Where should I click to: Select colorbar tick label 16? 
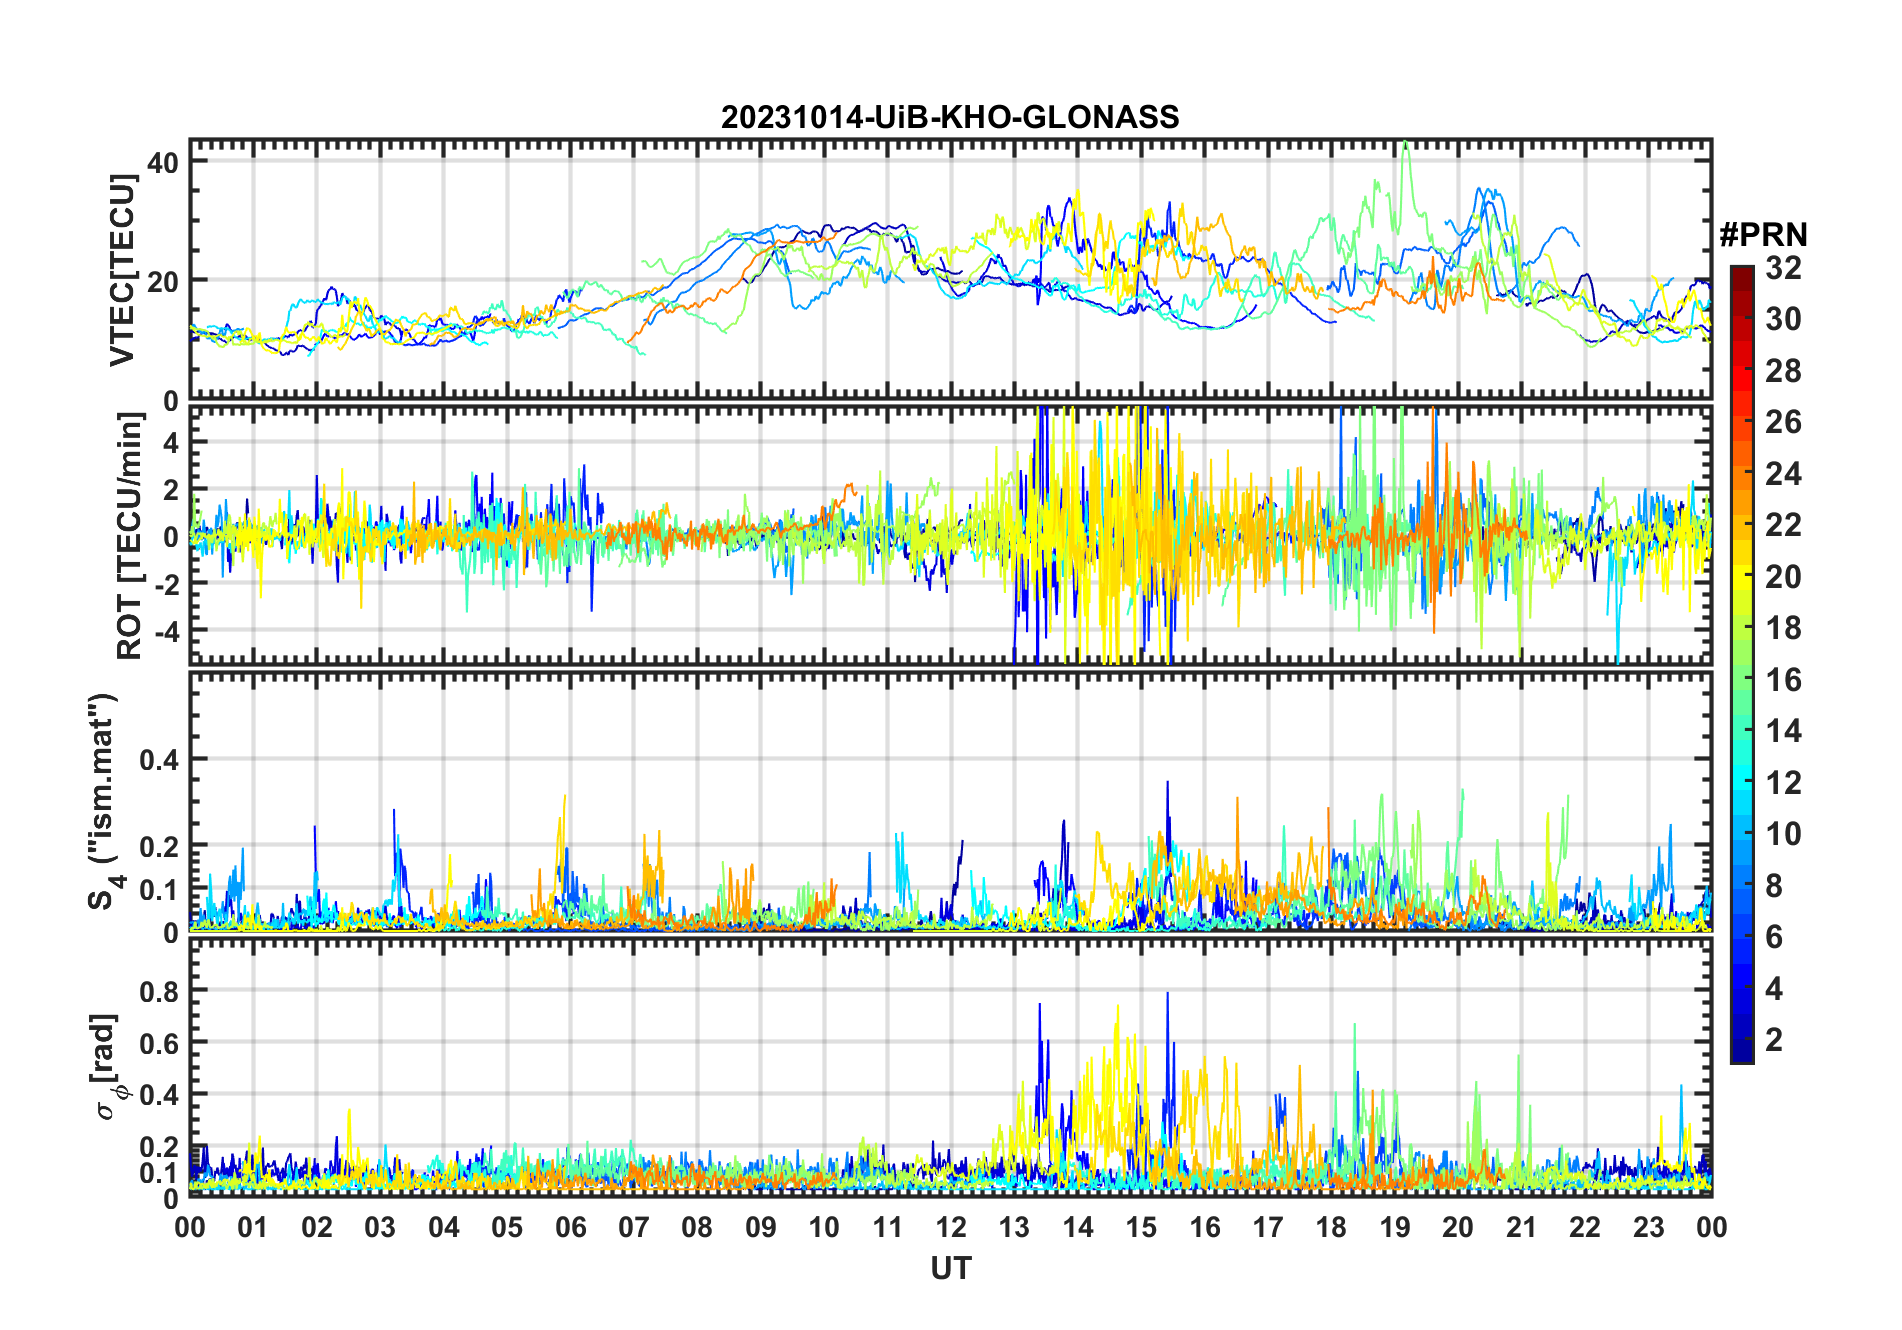click(x=1783, y=680)
